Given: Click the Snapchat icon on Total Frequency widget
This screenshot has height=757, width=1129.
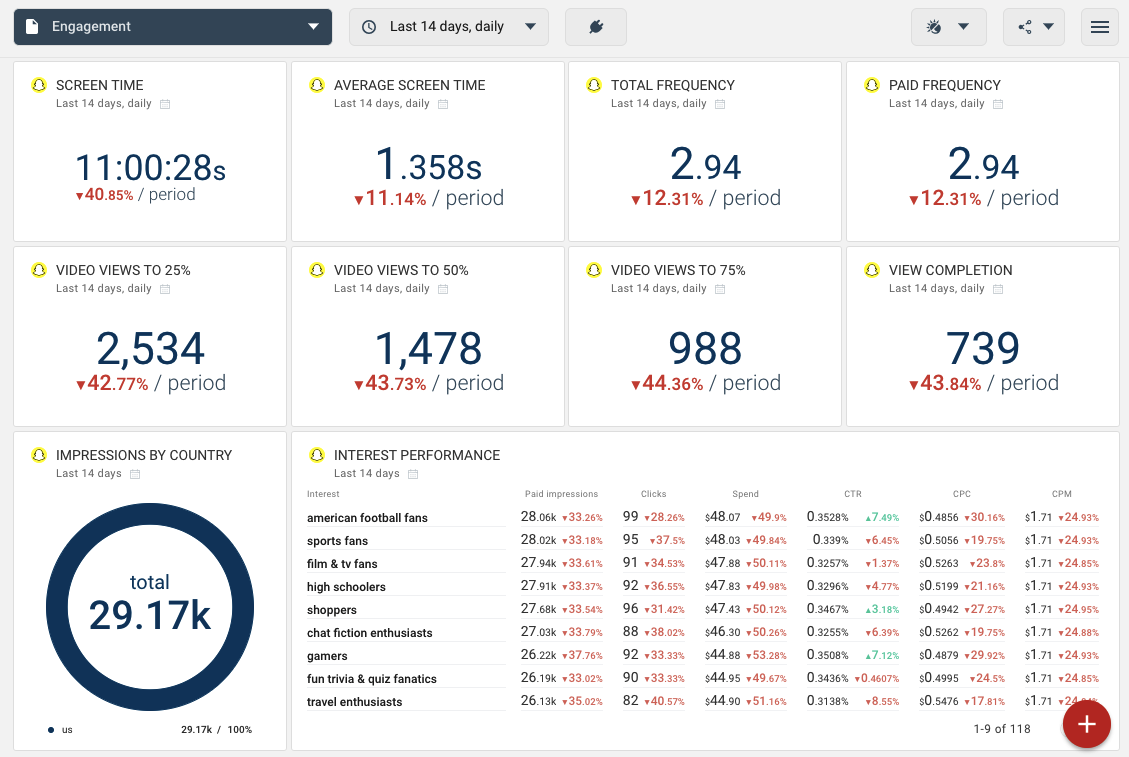Looking at the screenshot, I should point(594,85).
